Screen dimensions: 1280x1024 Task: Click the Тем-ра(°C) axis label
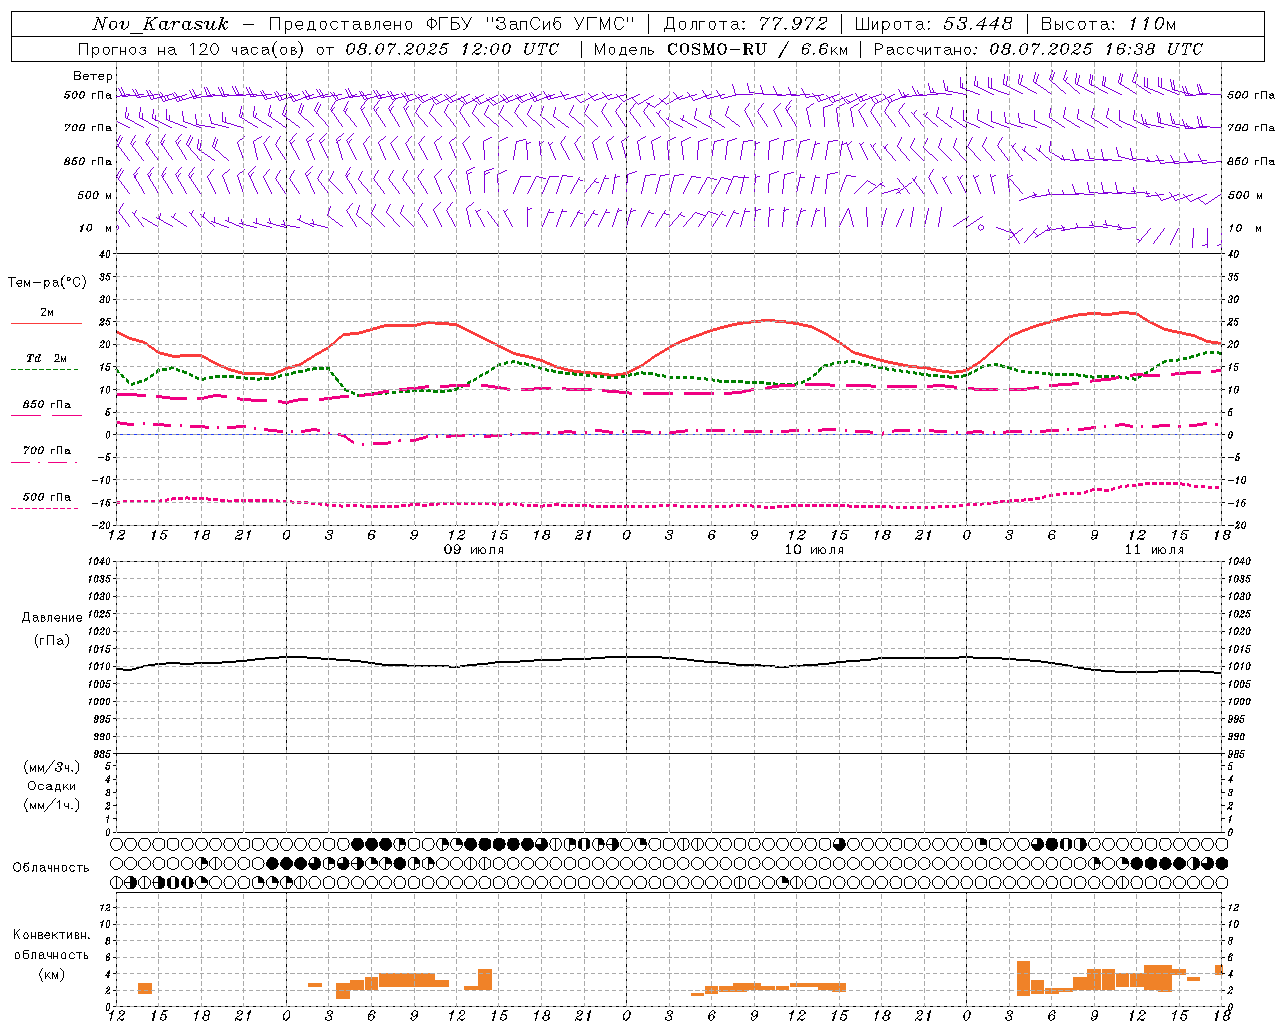(x=47, y=283)
